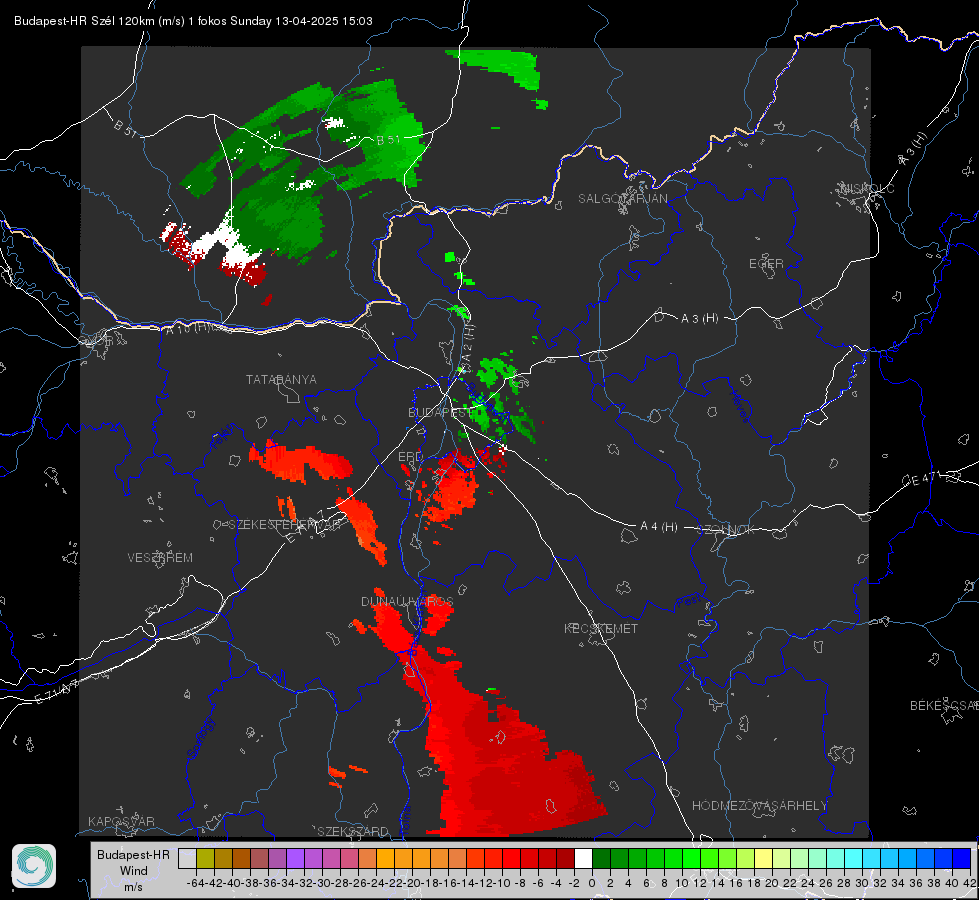979x900 pixels.
Task: Select the blue Somogy county label
Action: [x=200, y=738]
